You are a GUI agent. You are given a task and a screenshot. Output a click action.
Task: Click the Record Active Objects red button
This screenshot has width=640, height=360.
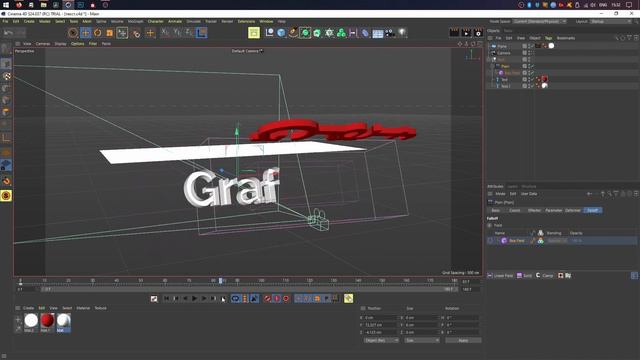(x=267, y=299)
